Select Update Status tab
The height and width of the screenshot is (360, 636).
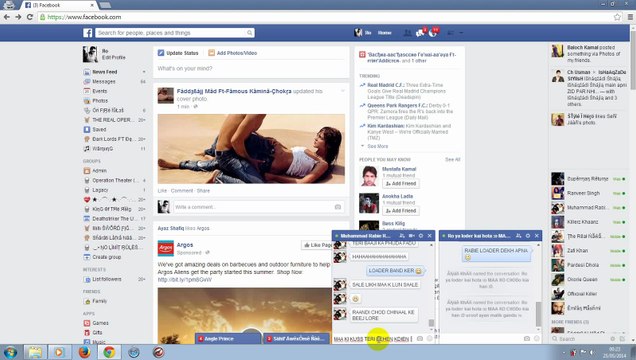[x=178, y=53]
